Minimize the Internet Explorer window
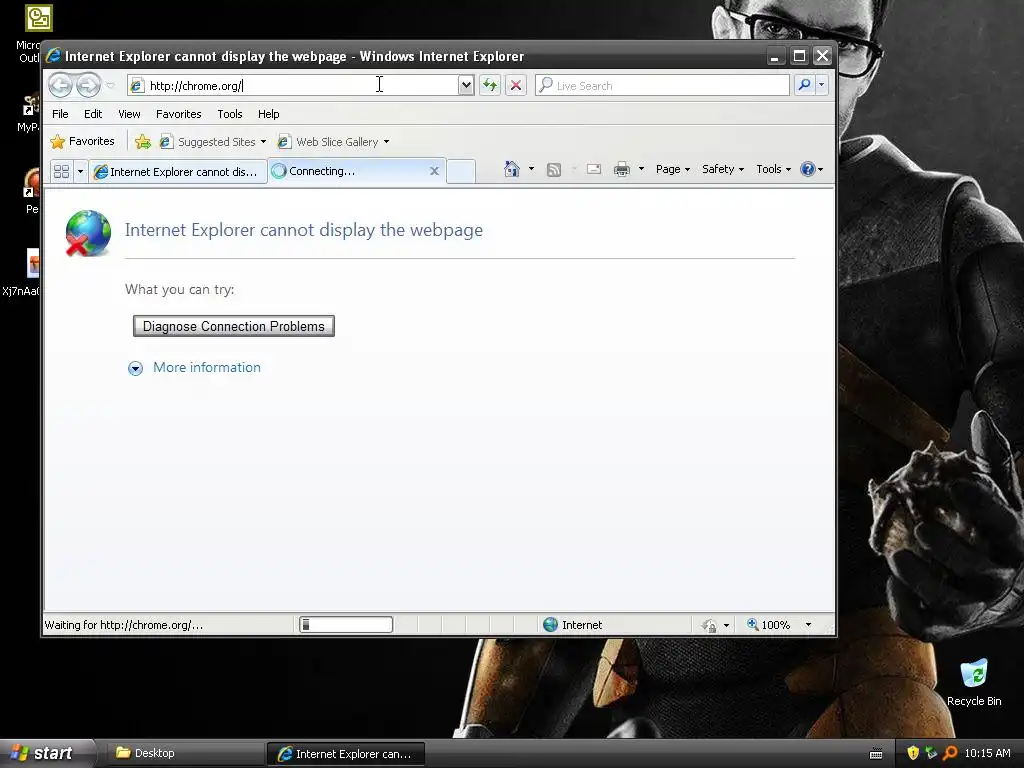This screenshot has height=768, width=1024. (x=775, y=56)
